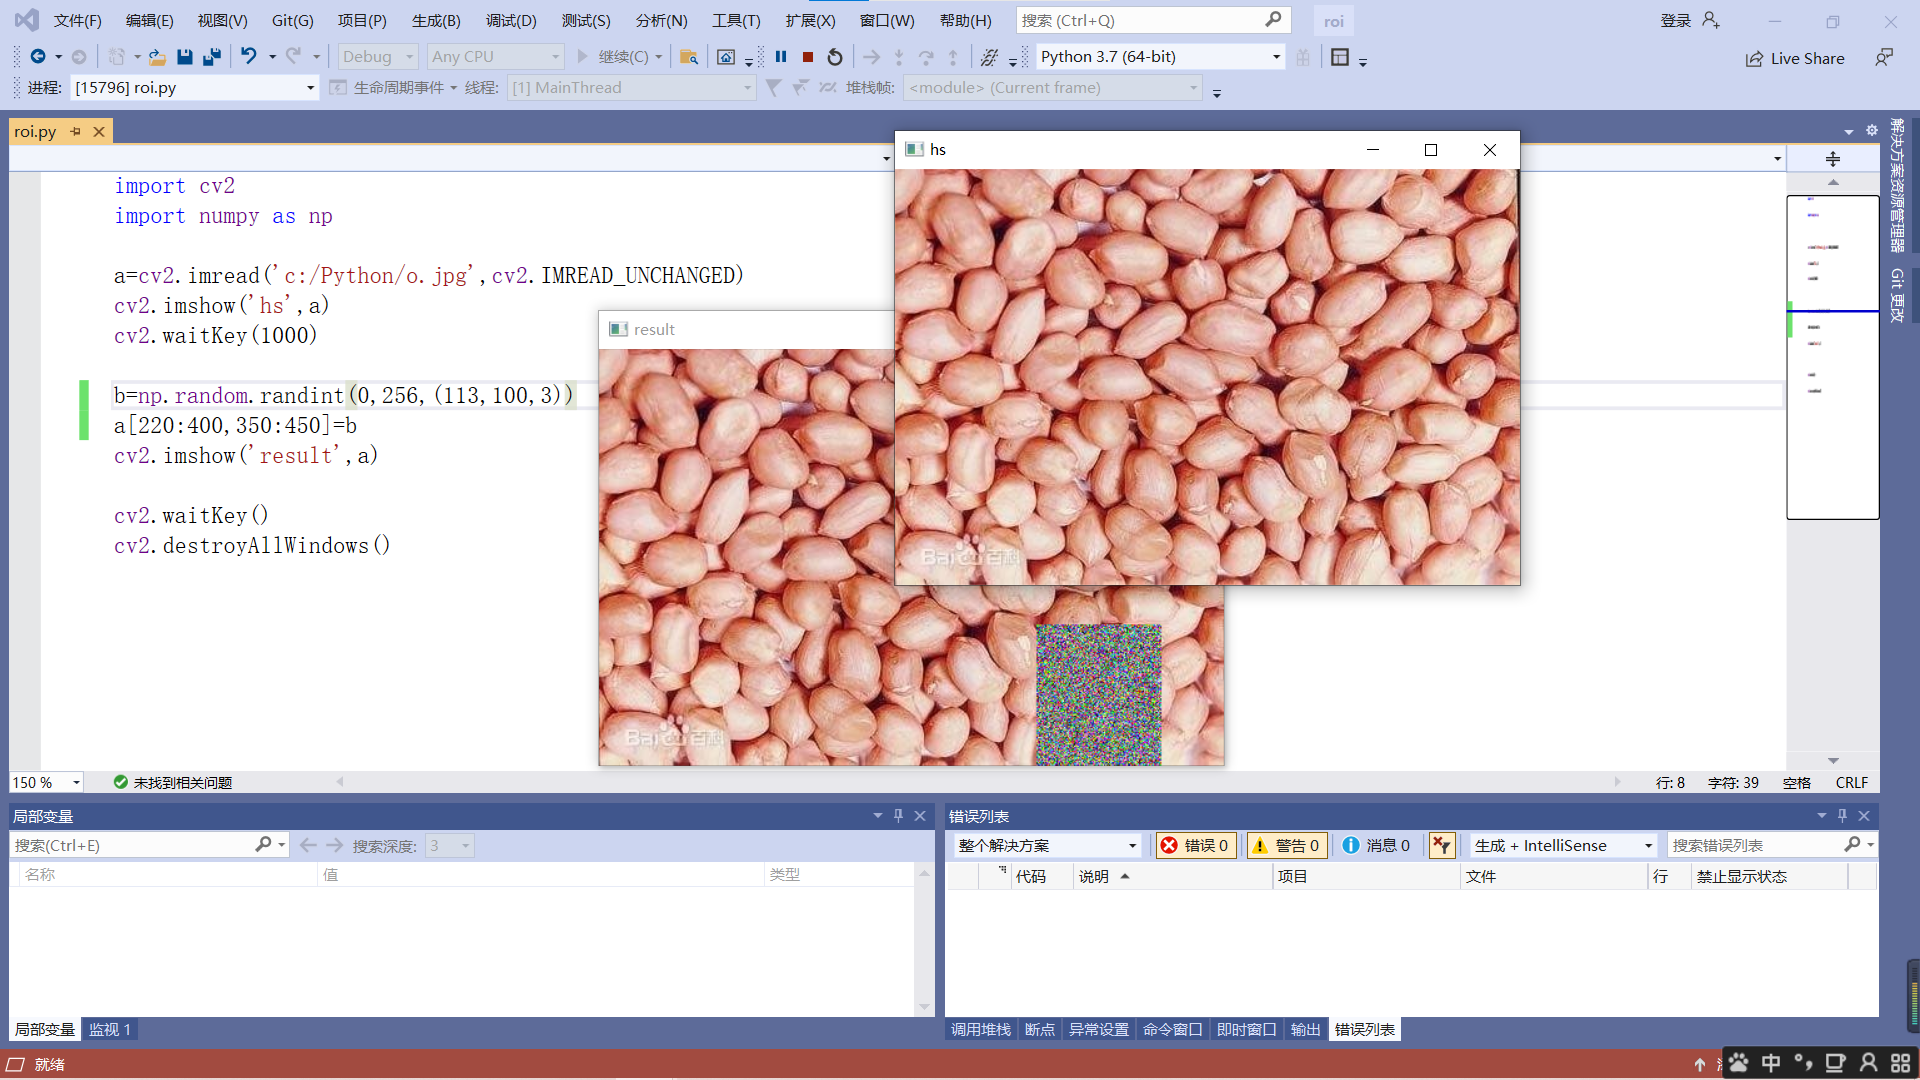The height and width of the screenshot is (1080, 1920).
Task: Toggle the 错误 0 errors filter
Action: tap(1195, 845)
